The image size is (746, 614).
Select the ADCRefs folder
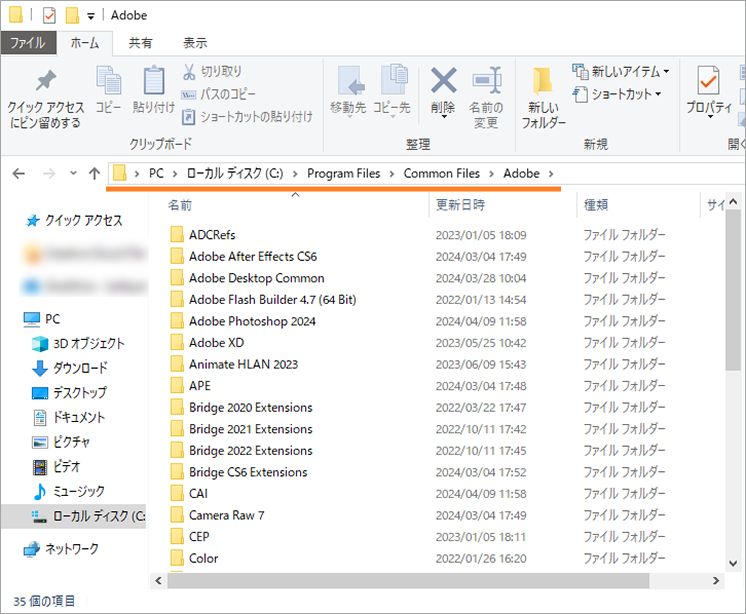(x=212, y=235)
